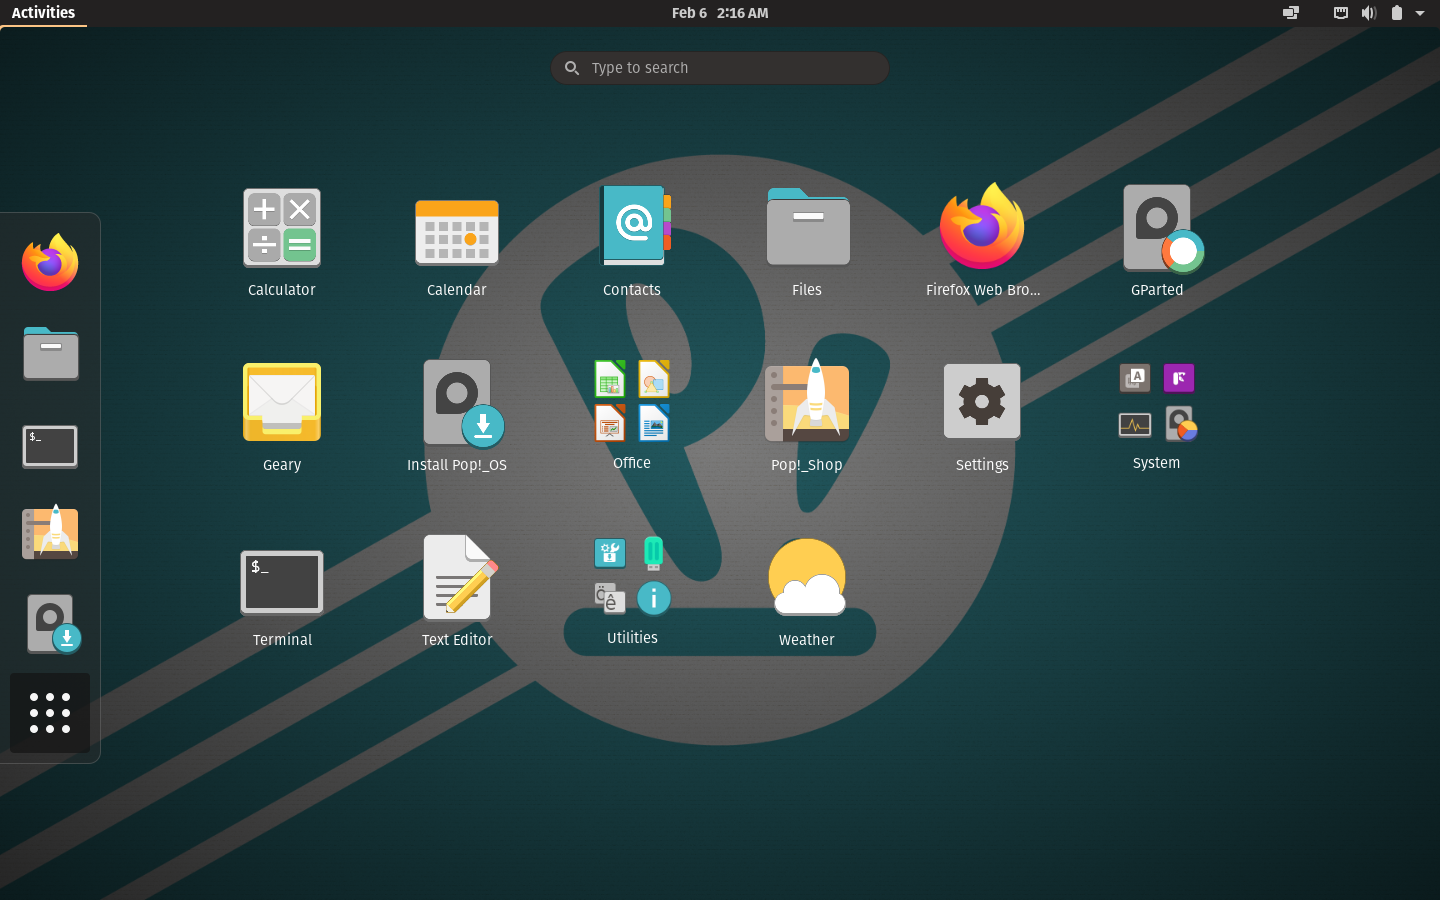Image resolution: width=1440 pixels, height=900 pixels.
Task: Expand the Office app folder
Action: 631,400
